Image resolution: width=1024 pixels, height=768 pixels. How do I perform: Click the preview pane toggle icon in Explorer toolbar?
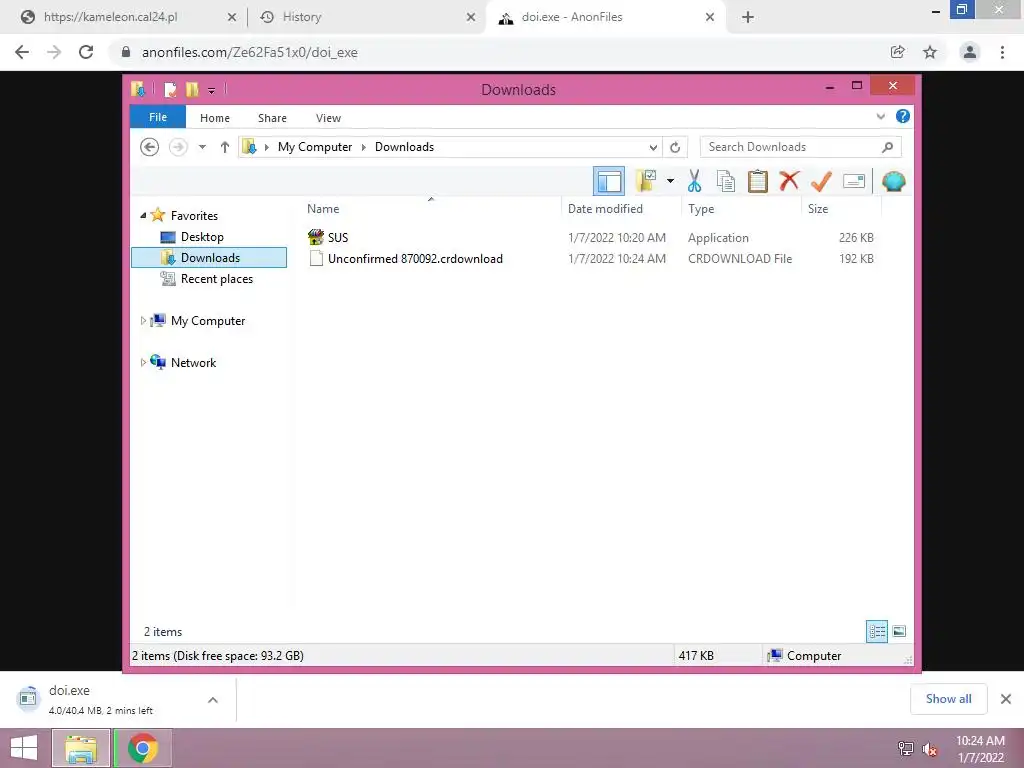point(609,181)
